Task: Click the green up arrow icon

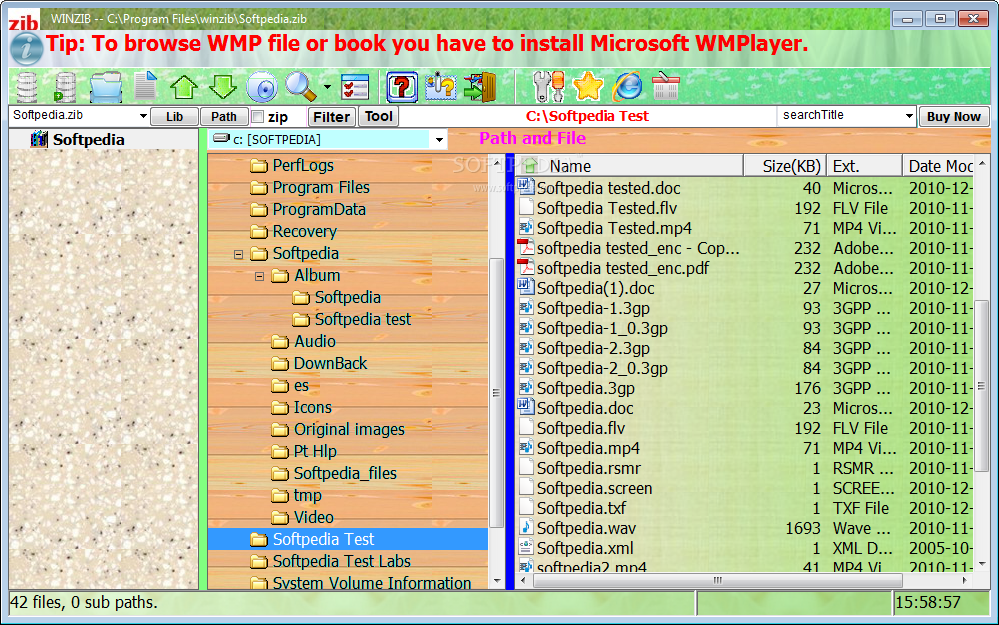Action: 184,87
